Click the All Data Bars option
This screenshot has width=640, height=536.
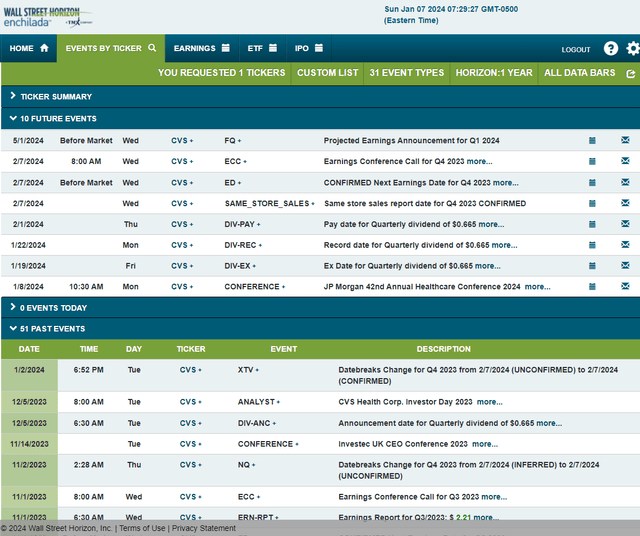coord(579,73)
